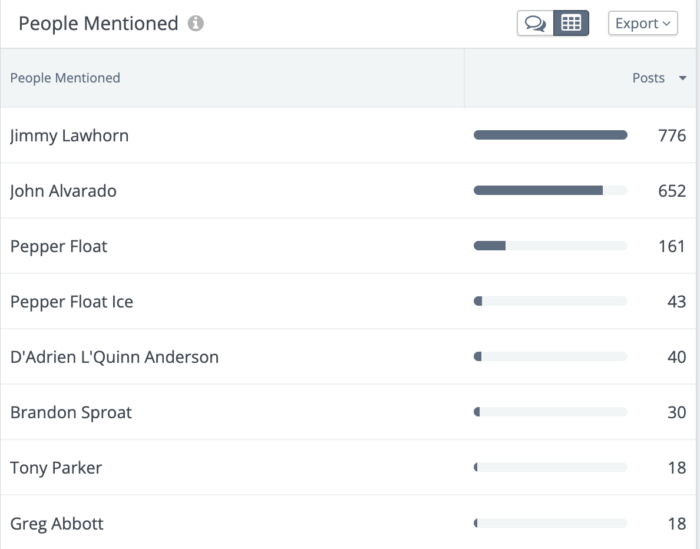Click the info icon beside People Mentioned
This screenshot has width=700, height=549.
click(x=196, y=23)
